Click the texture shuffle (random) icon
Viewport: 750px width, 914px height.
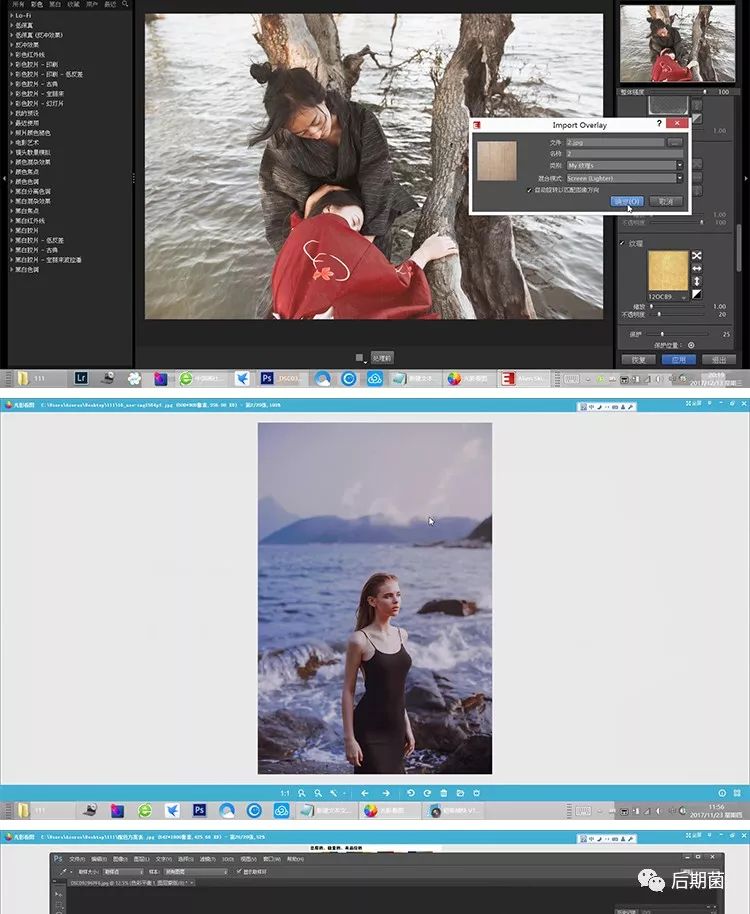click(x=697, y=256)
